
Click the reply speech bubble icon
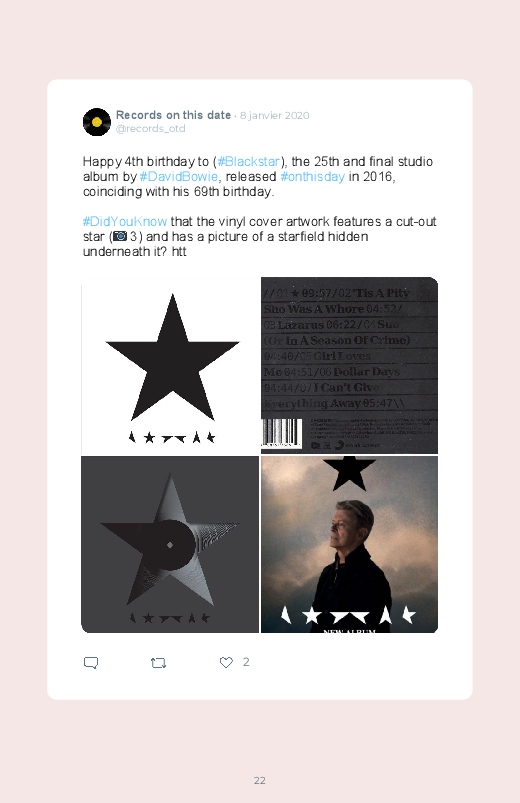point(91,663)
